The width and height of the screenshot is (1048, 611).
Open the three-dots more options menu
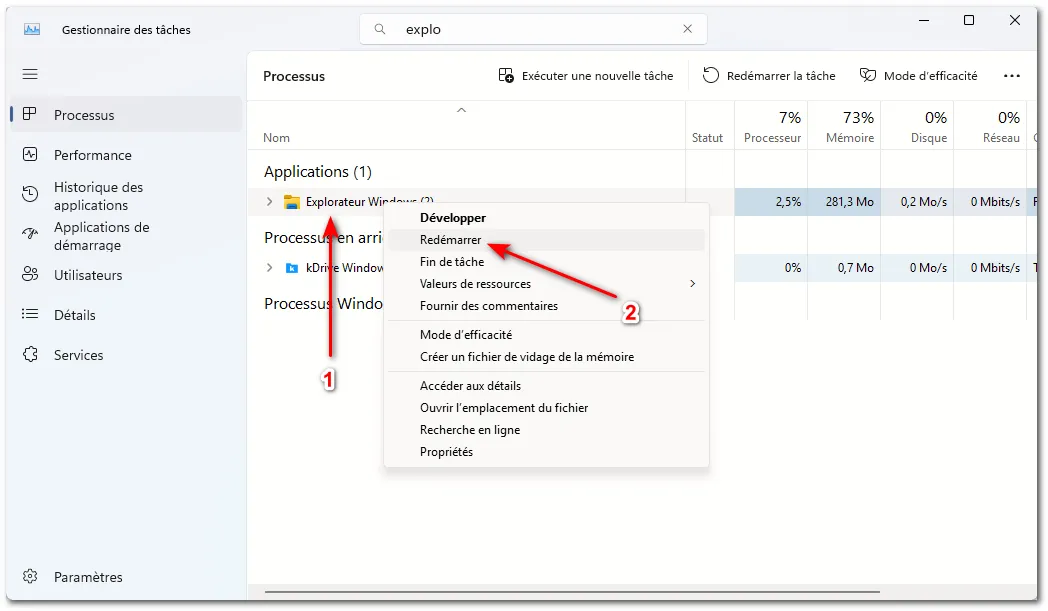pos(1012,76)
